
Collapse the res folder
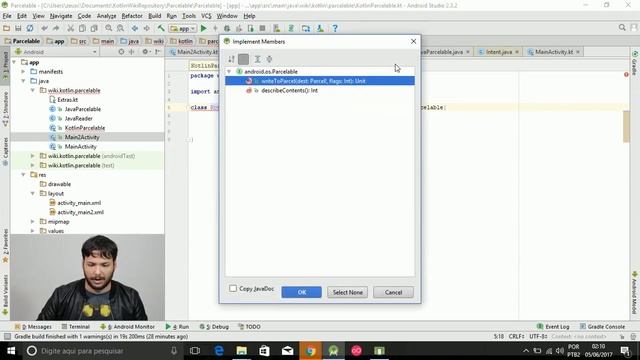tap(23, 175)
